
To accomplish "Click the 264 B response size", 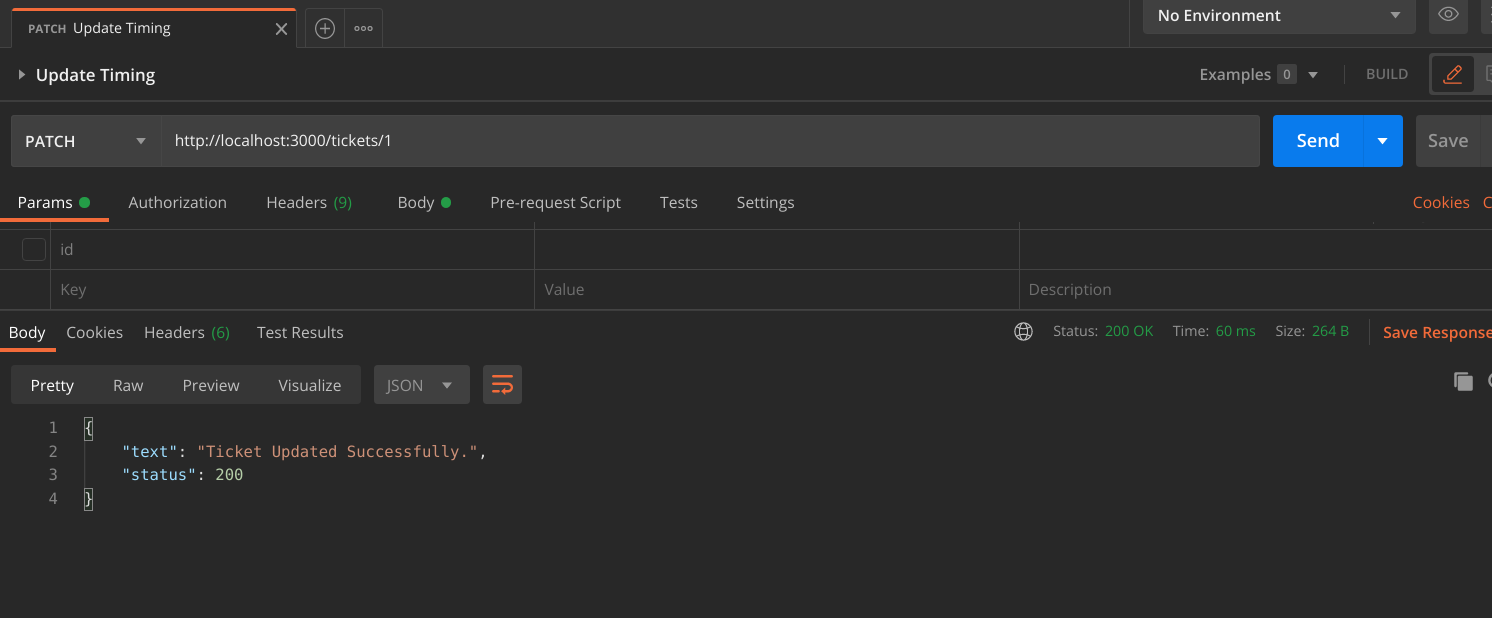I will 1330,331.
